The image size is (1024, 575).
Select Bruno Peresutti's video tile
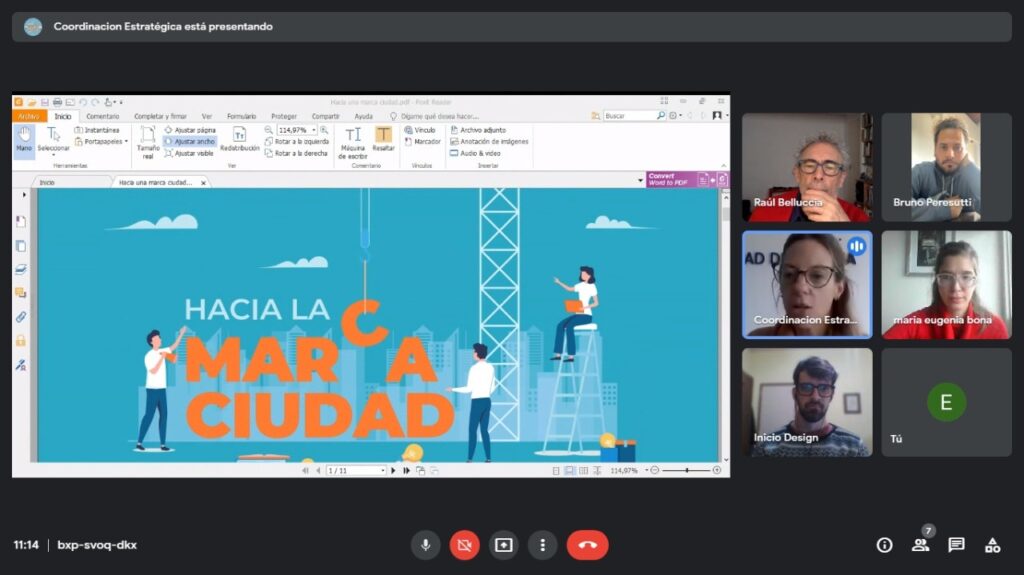(946, 167)
